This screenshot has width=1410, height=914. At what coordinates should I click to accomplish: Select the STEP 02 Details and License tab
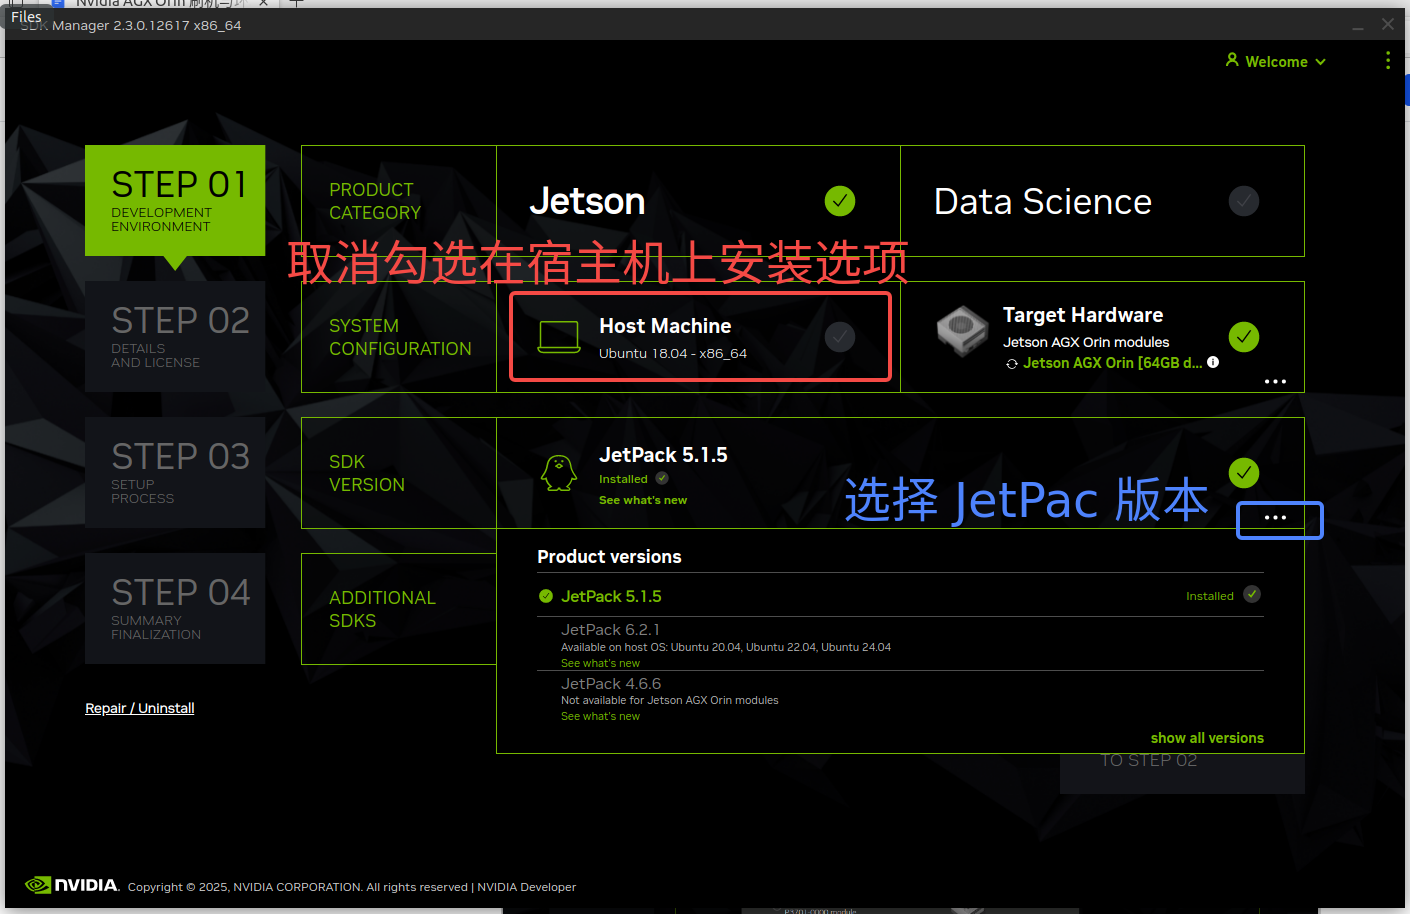click(175, 336)
